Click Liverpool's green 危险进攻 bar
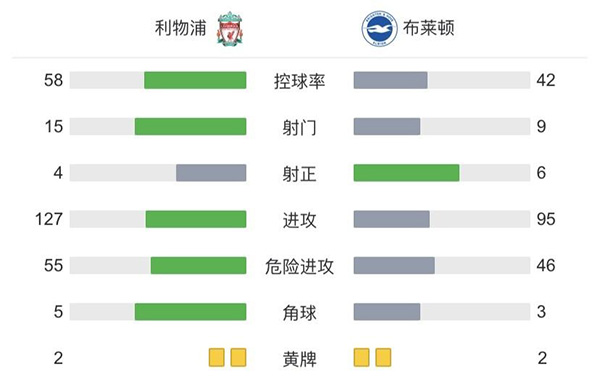This screenshot has width=600, height=380. point(199,266)
